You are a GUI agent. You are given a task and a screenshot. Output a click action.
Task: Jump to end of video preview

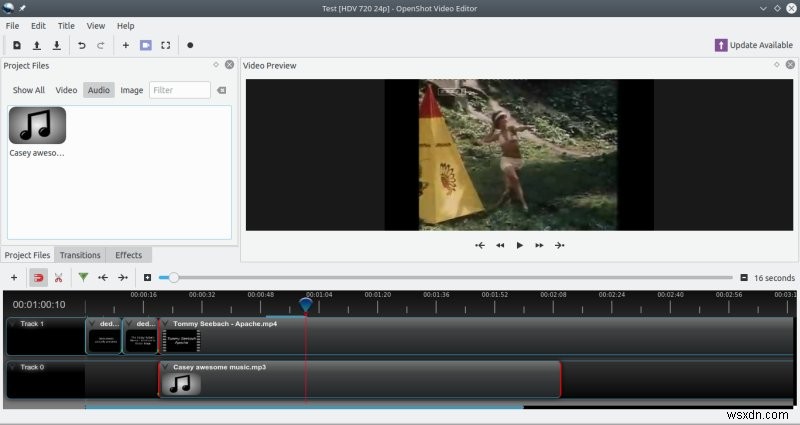pyautogui.click(x=560, y=245)
